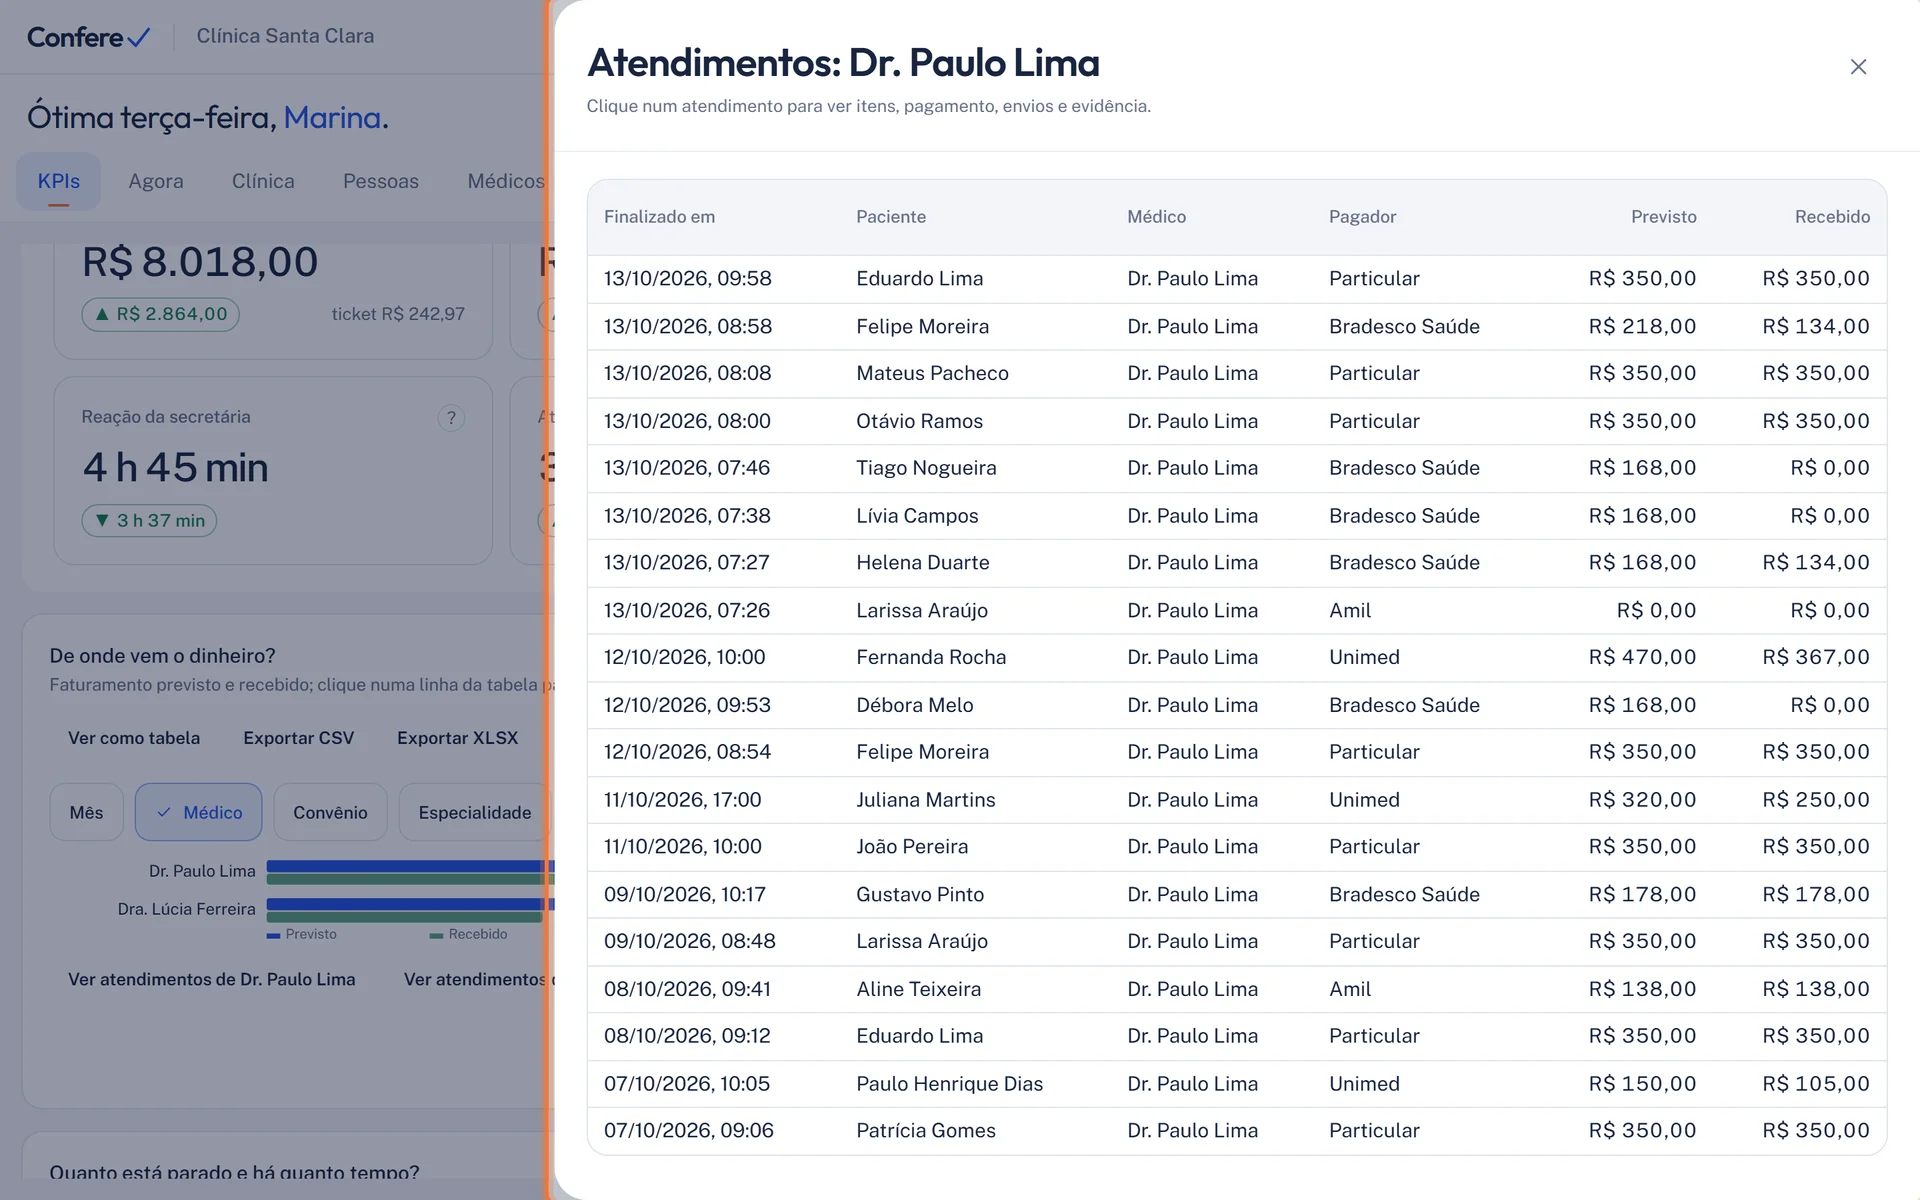Select the Convênio grouping chip
This screenshot has height=1200, width=1920.
(x=330, y=812)
